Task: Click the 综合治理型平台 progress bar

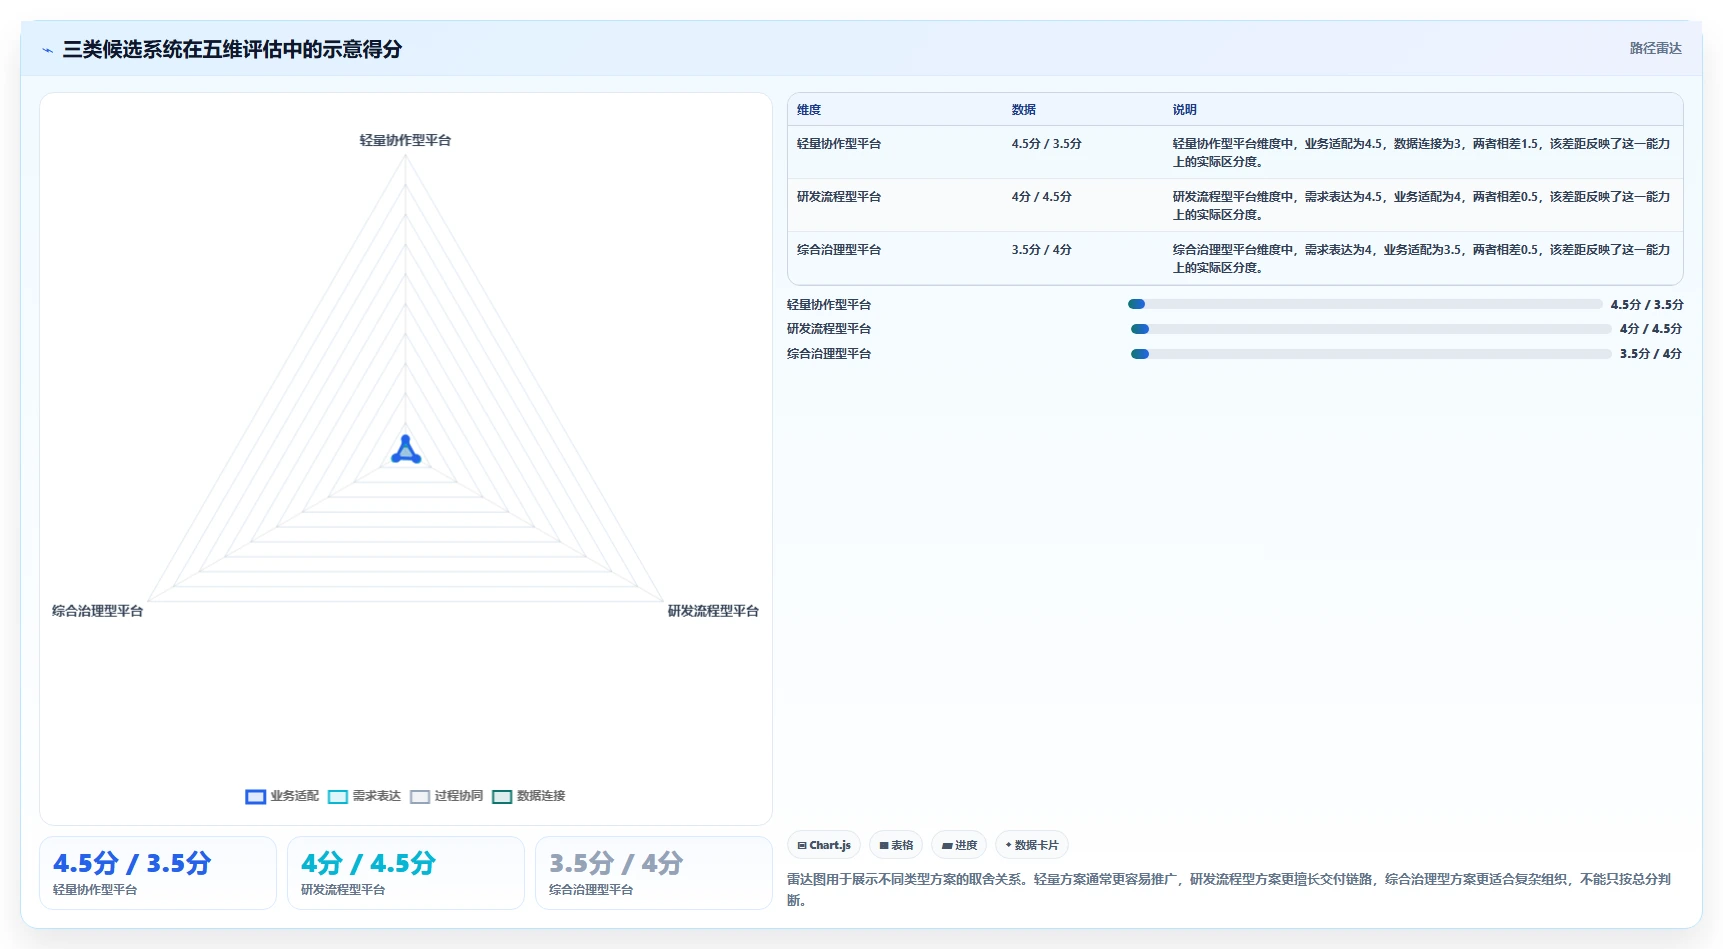Action: point(1371,354)
